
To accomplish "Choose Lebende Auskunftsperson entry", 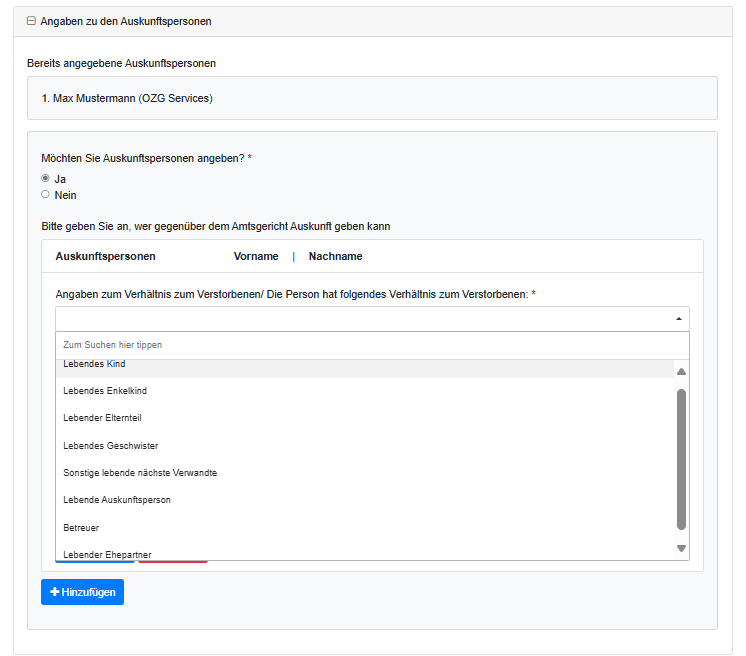I will pyautogui.click(x=117, y=500).
